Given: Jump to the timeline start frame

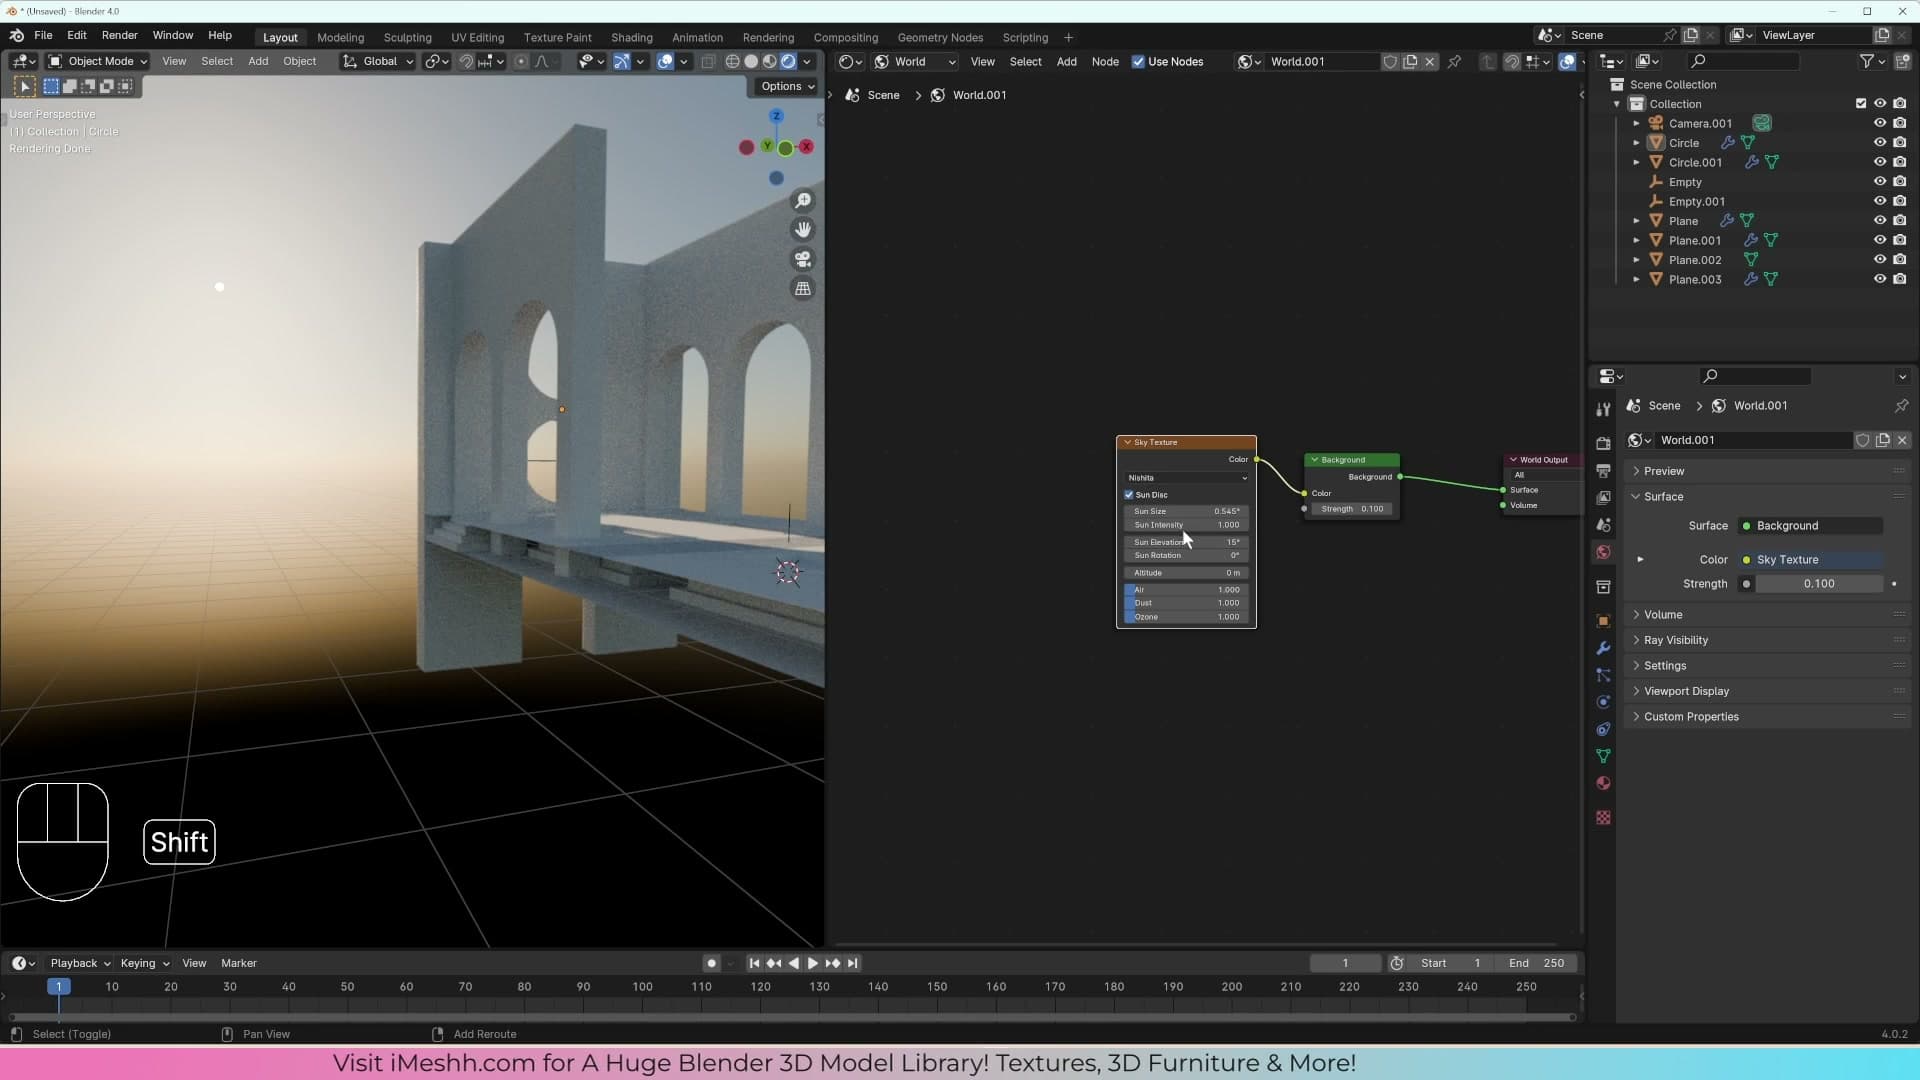Looking at the screenshot, I should pos(754,964).
